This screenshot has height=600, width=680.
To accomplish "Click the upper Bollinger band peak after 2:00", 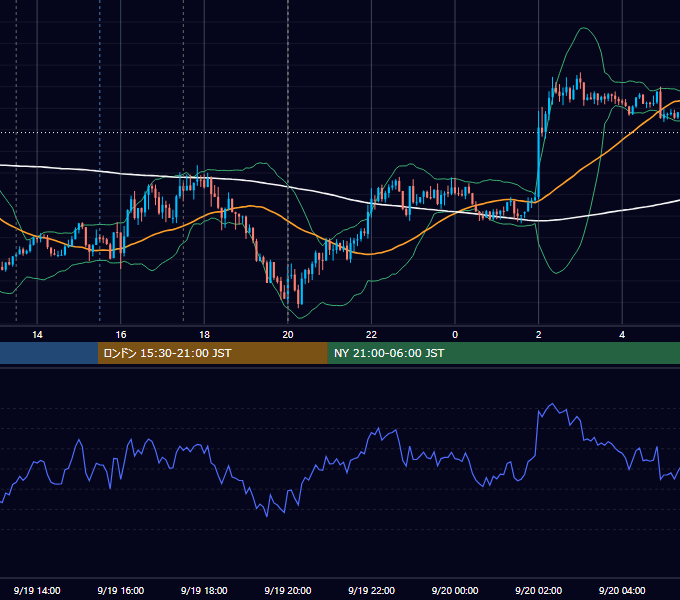I will click(584, 28).
